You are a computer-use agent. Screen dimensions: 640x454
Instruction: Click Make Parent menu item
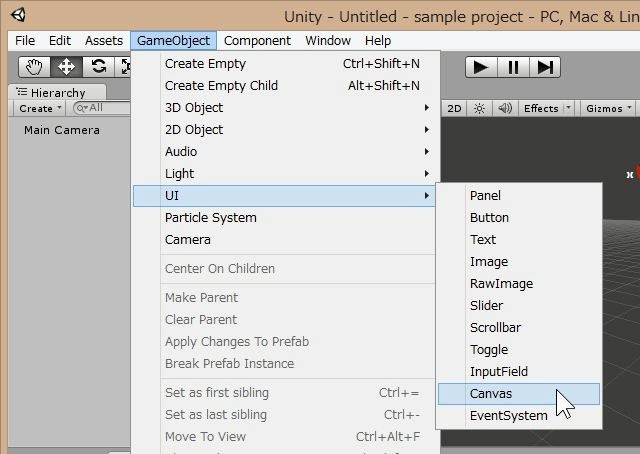(286, 298)
